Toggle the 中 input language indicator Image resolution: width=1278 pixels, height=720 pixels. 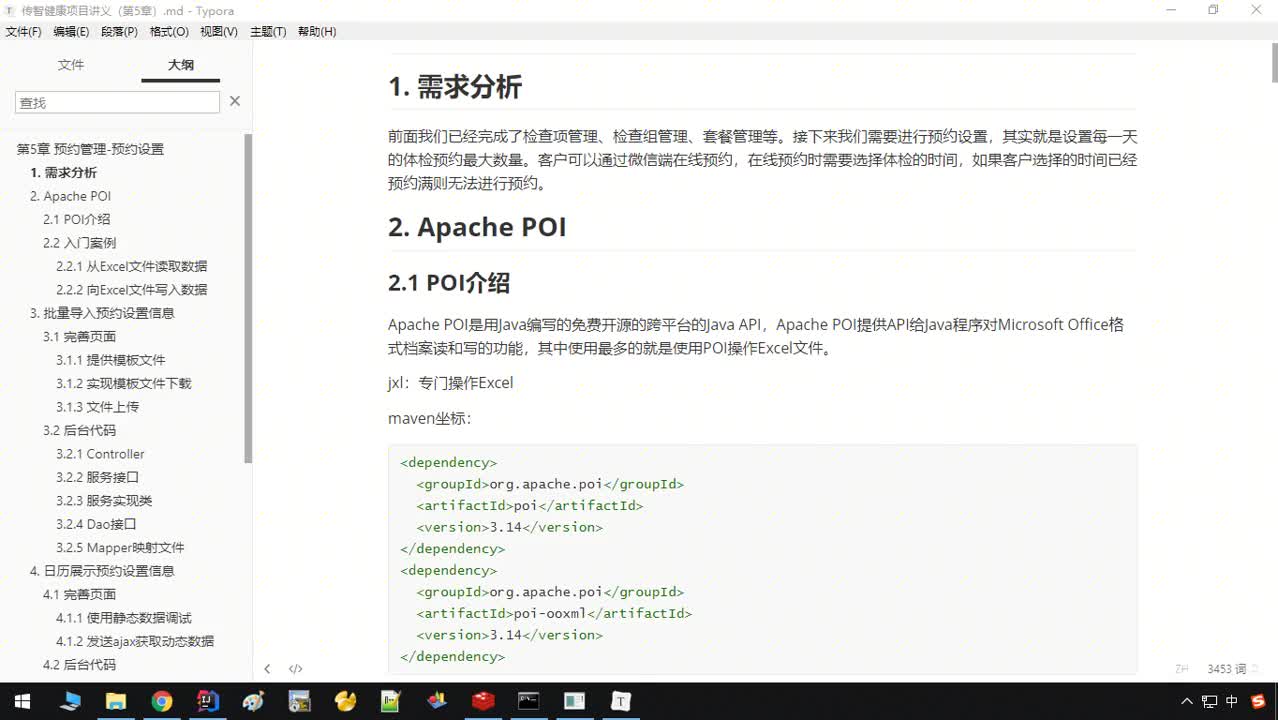point(1232,701)
